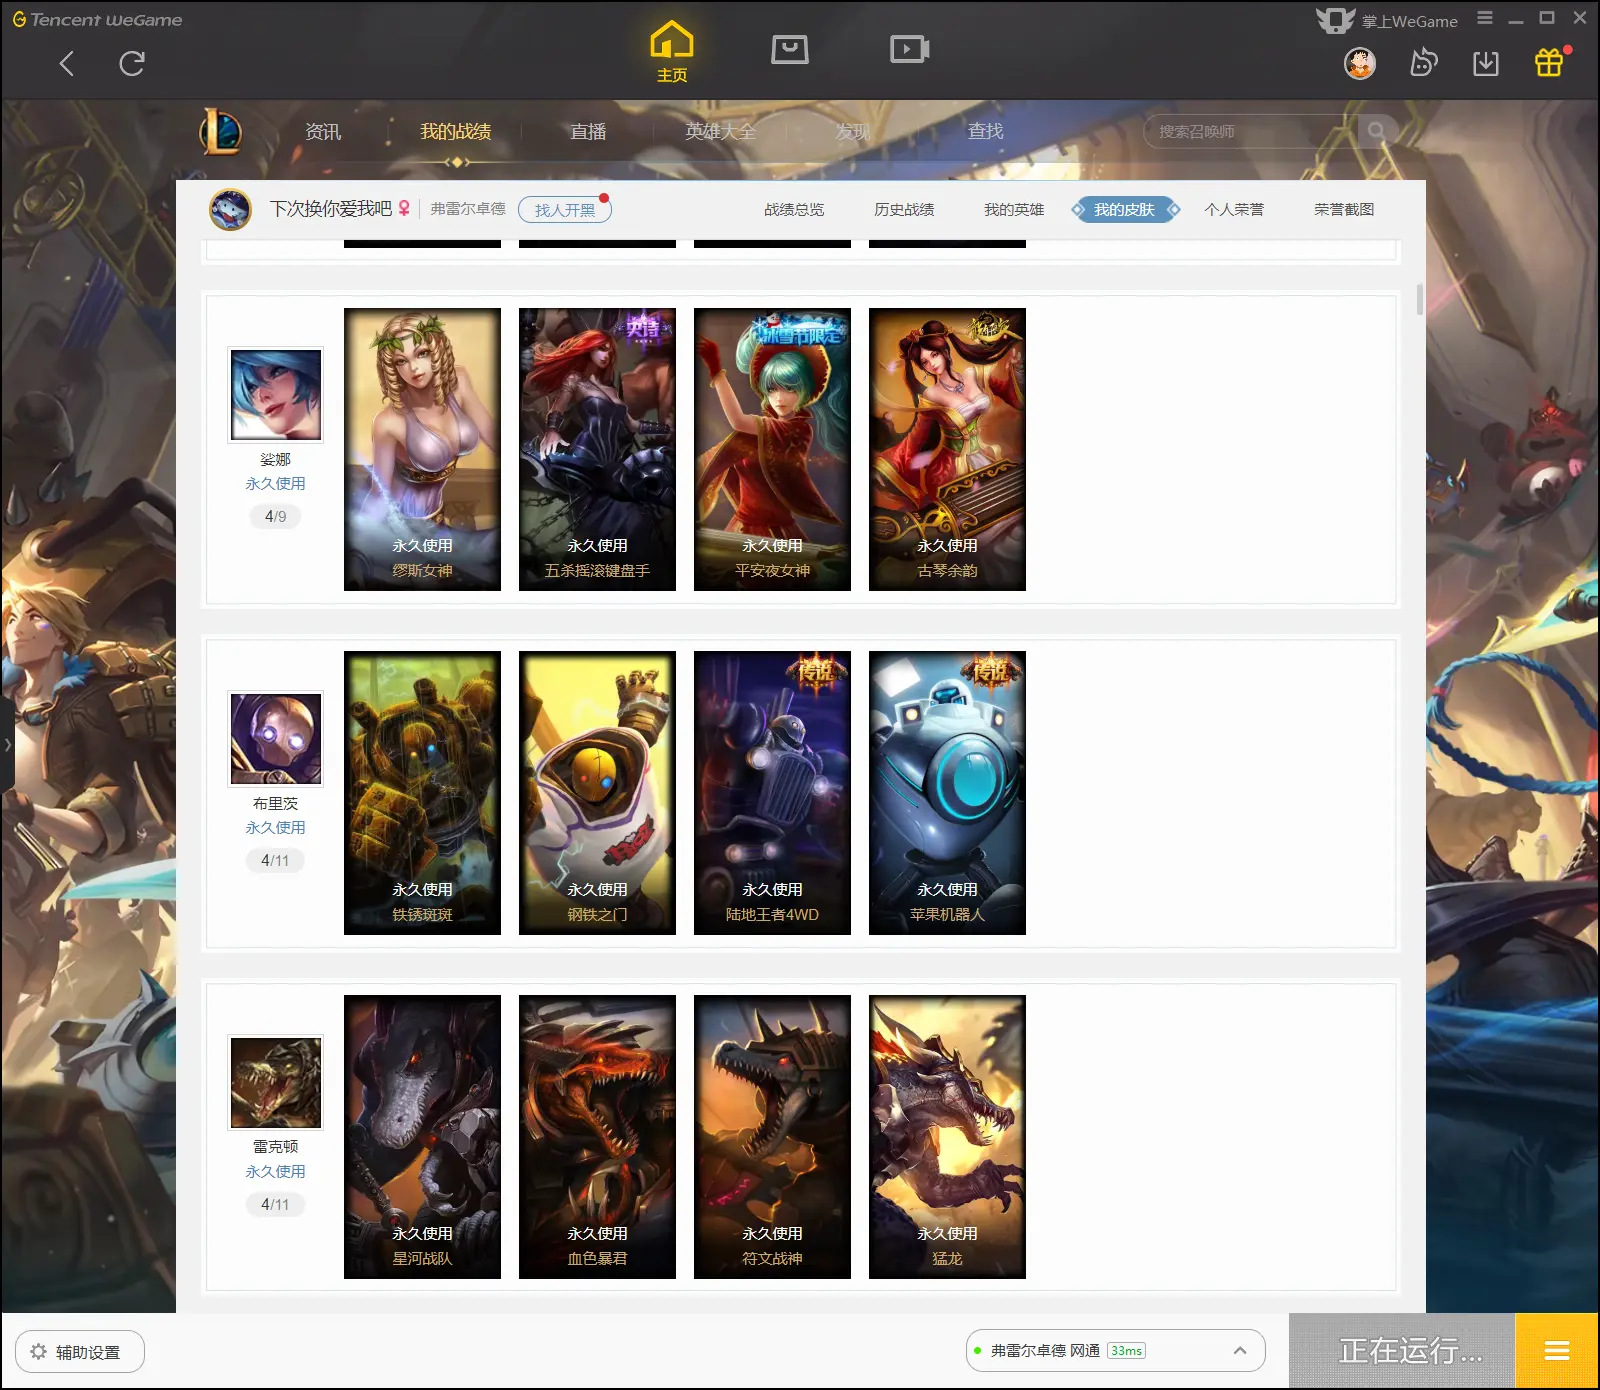Click the 正在运行 status button
1600x1390 pixels.
tap(1402, 1351)
